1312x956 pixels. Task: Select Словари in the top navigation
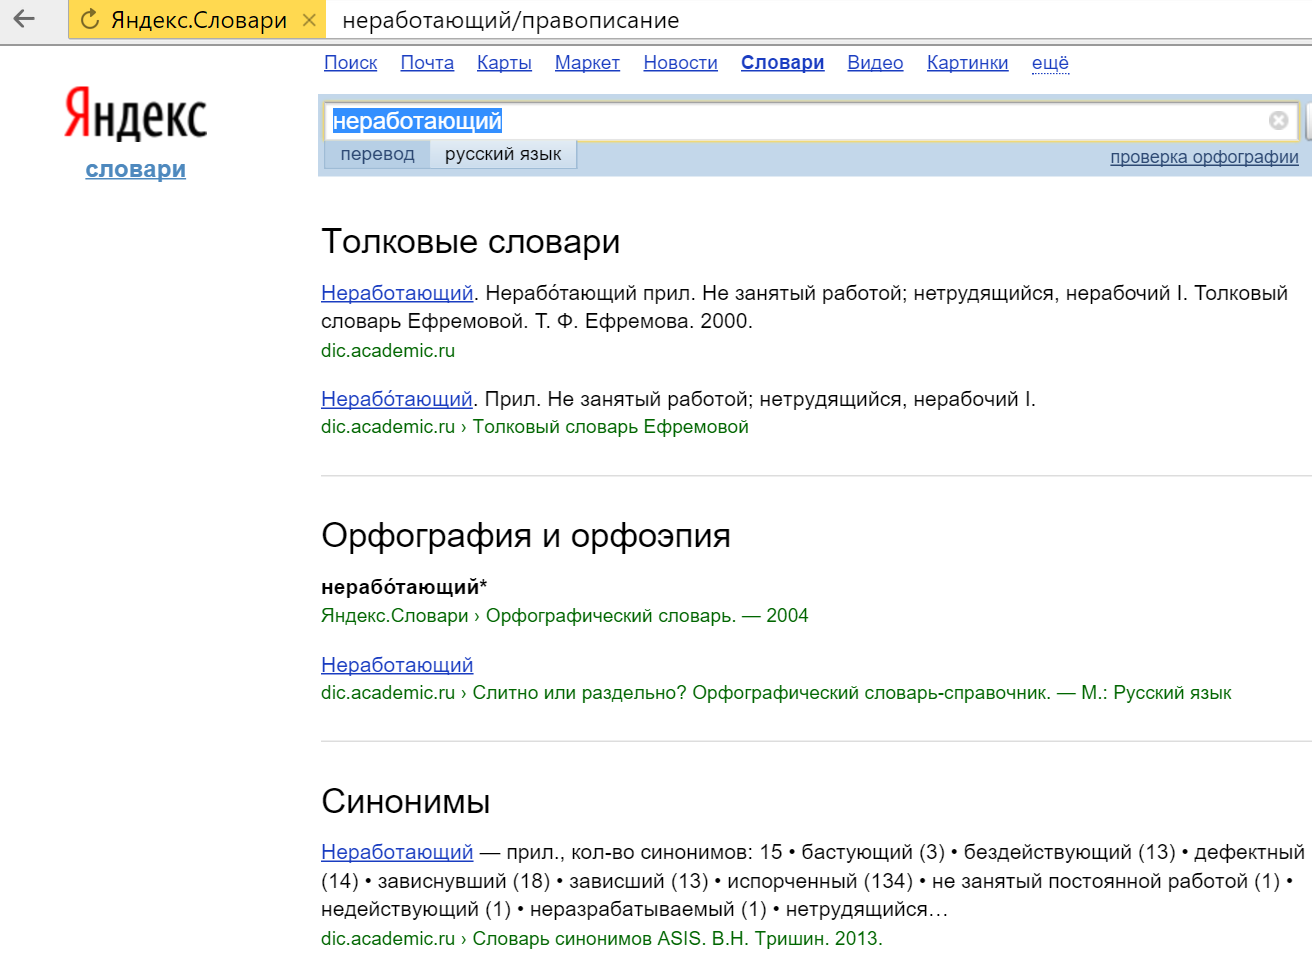tap(782, 63)
